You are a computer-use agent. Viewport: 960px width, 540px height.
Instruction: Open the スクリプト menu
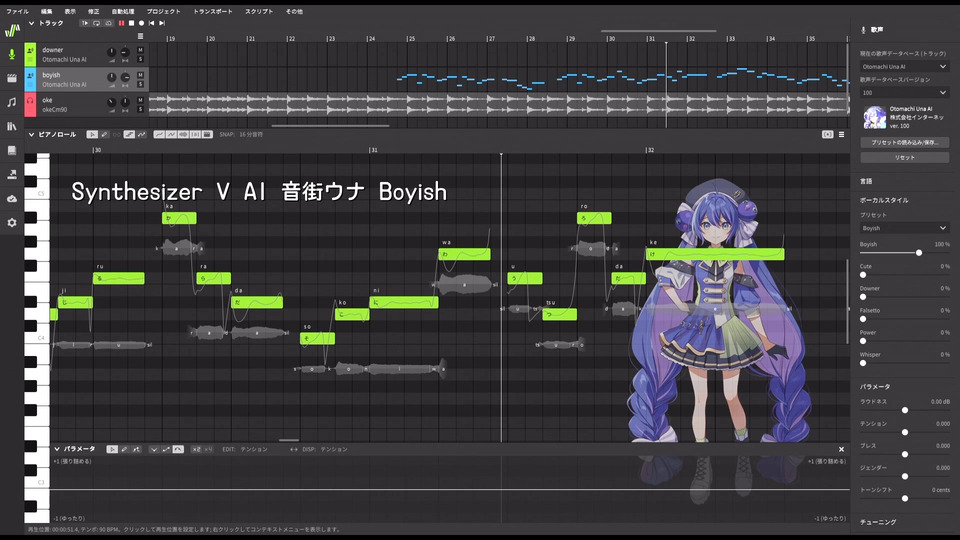(x=259, y=11)
